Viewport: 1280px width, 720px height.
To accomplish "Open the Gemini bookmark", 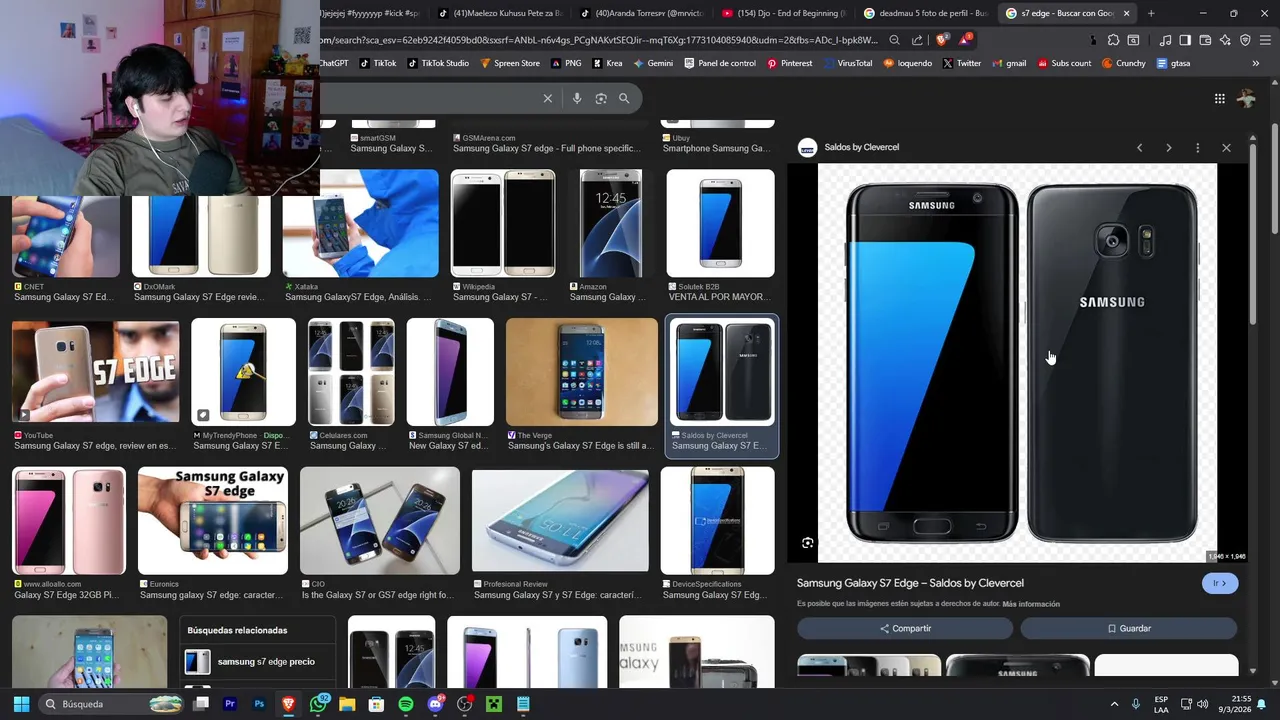I will [x=652, y=63].
